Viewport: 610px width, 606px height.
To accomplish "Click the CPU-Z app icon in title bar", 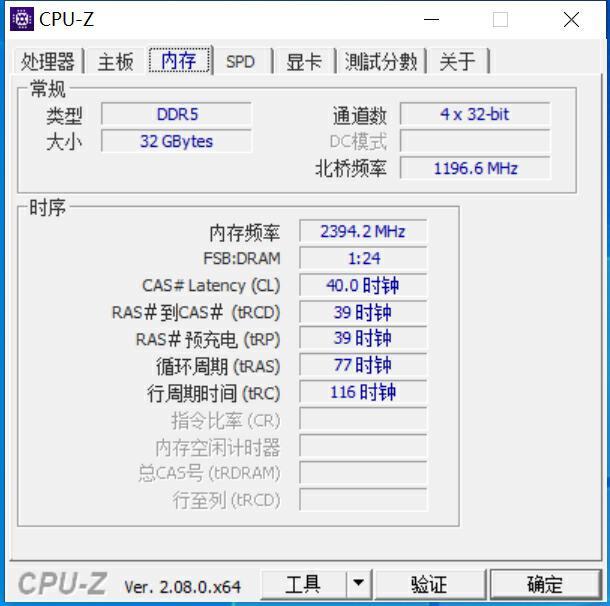I will (22, 19).
